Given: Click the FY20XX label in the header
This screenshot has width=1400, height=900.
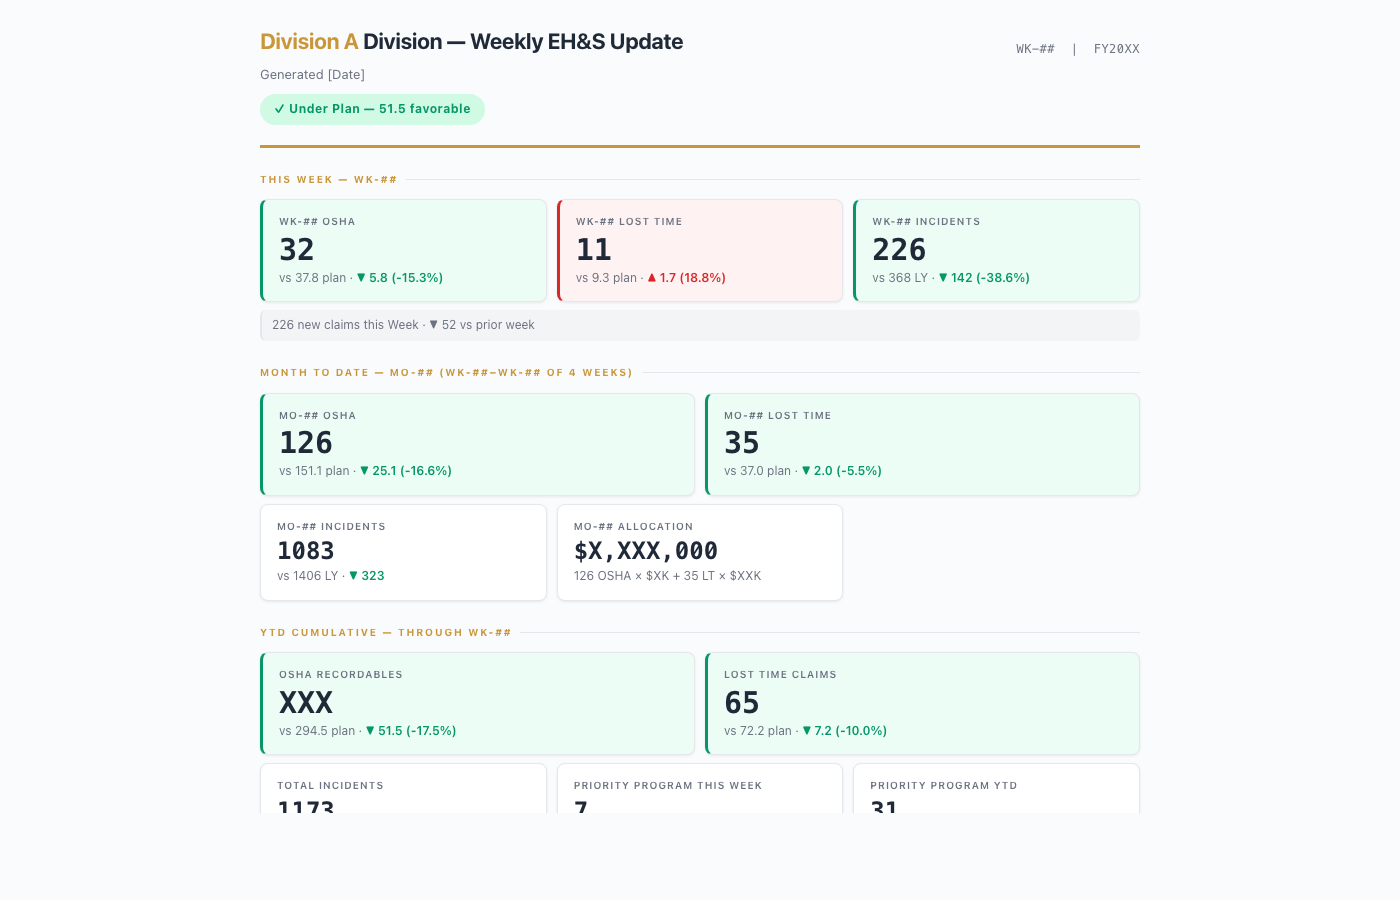Looking at the screenshot, I should click(1116, 49).
